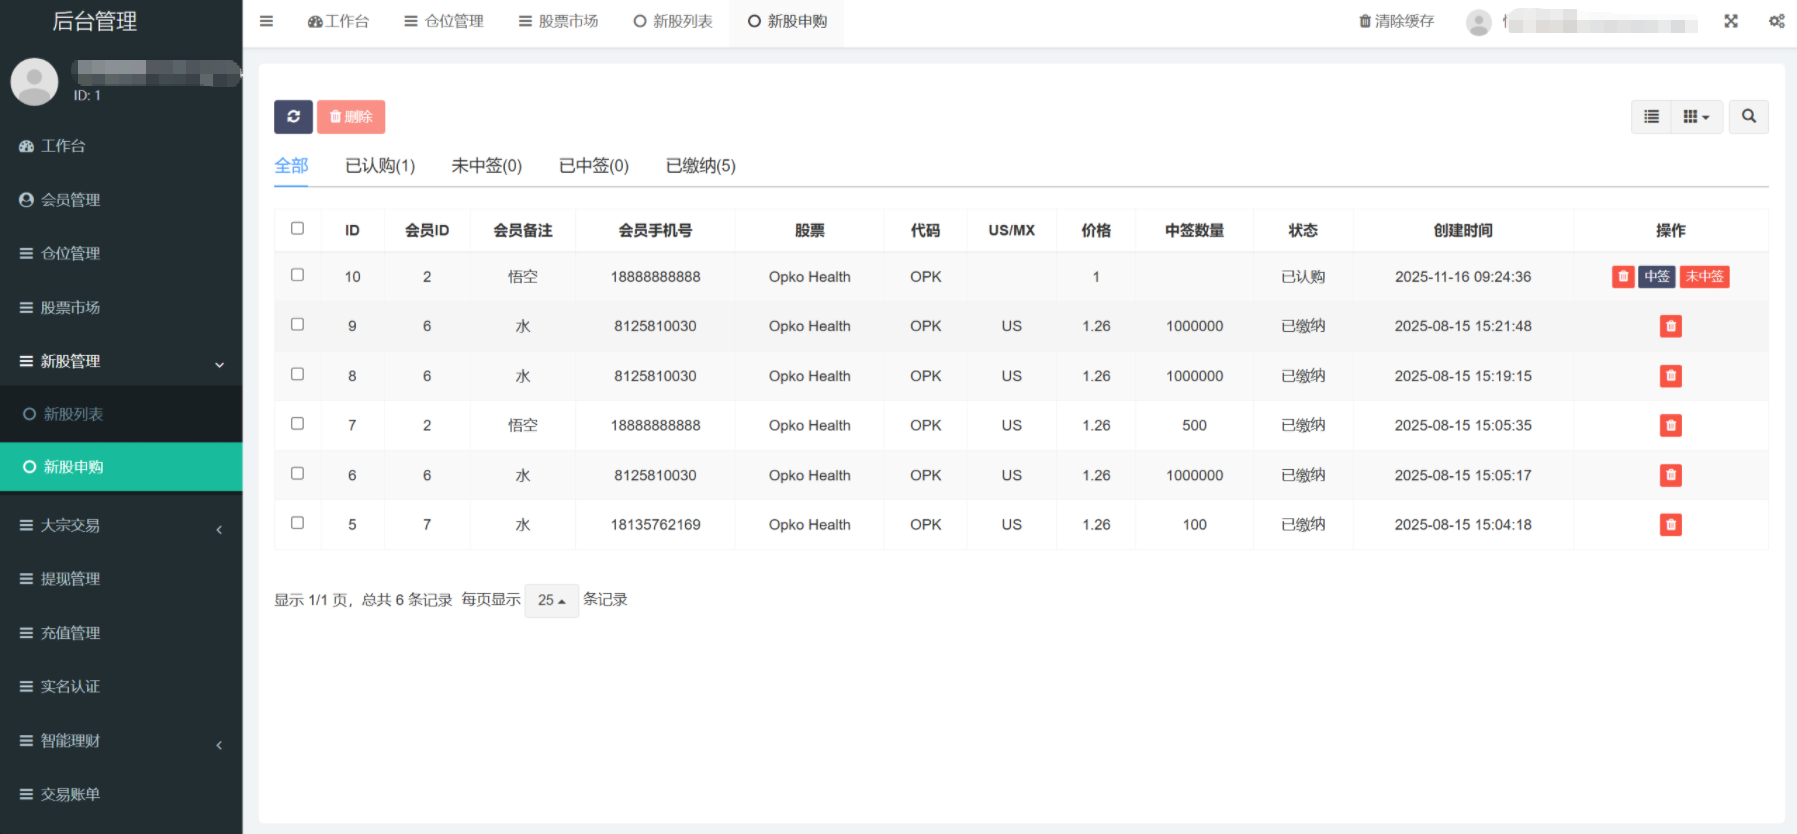The height and width of the screenshot is (834, 1797).
Task: Check the select-all header checkbox
Action: coord(297,229)
